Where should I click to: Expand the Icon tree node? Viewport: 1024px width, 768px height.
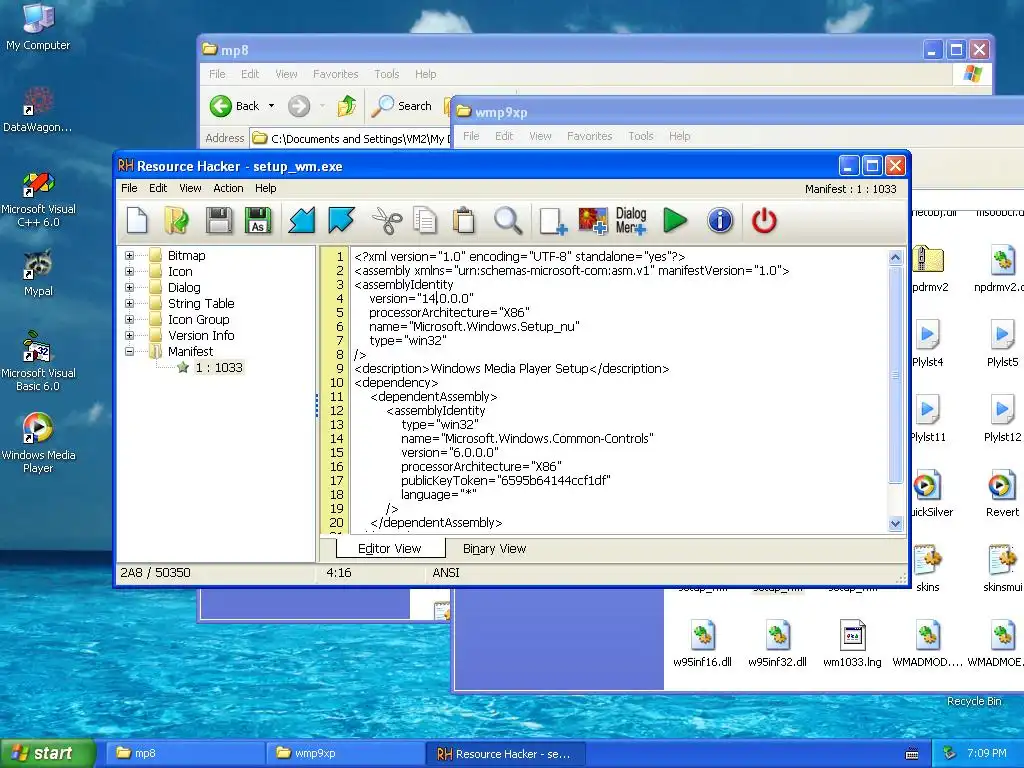coord(129,271)
